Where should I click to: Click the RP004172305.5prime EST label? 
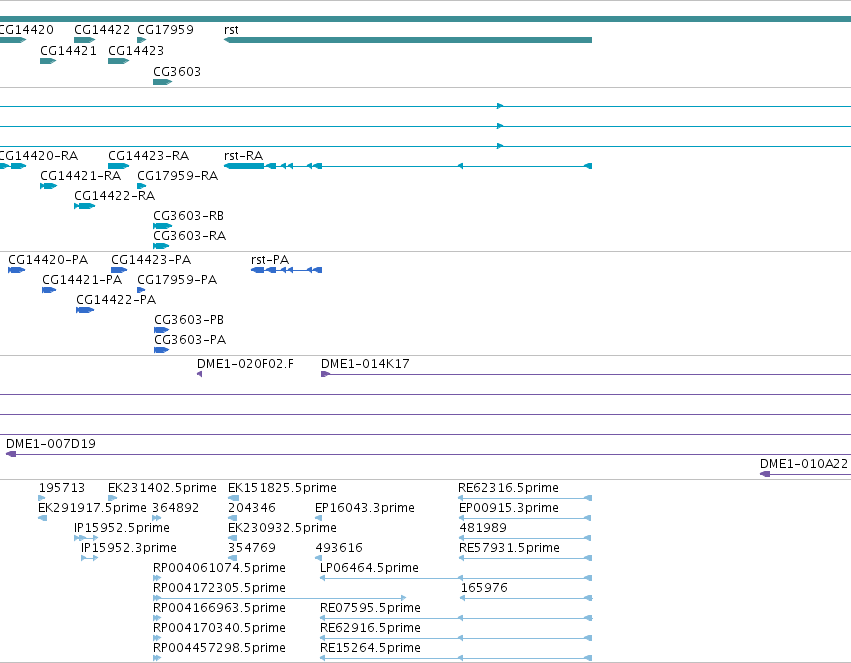219,589
